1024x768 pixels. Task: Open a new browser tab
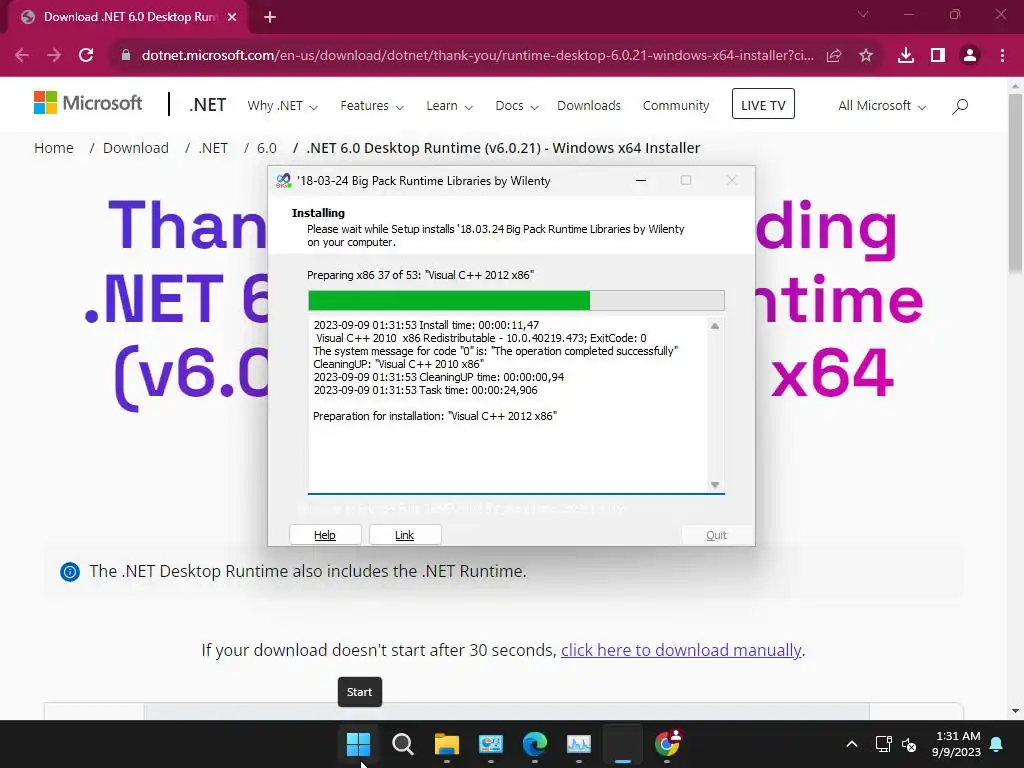click(270, 17)
